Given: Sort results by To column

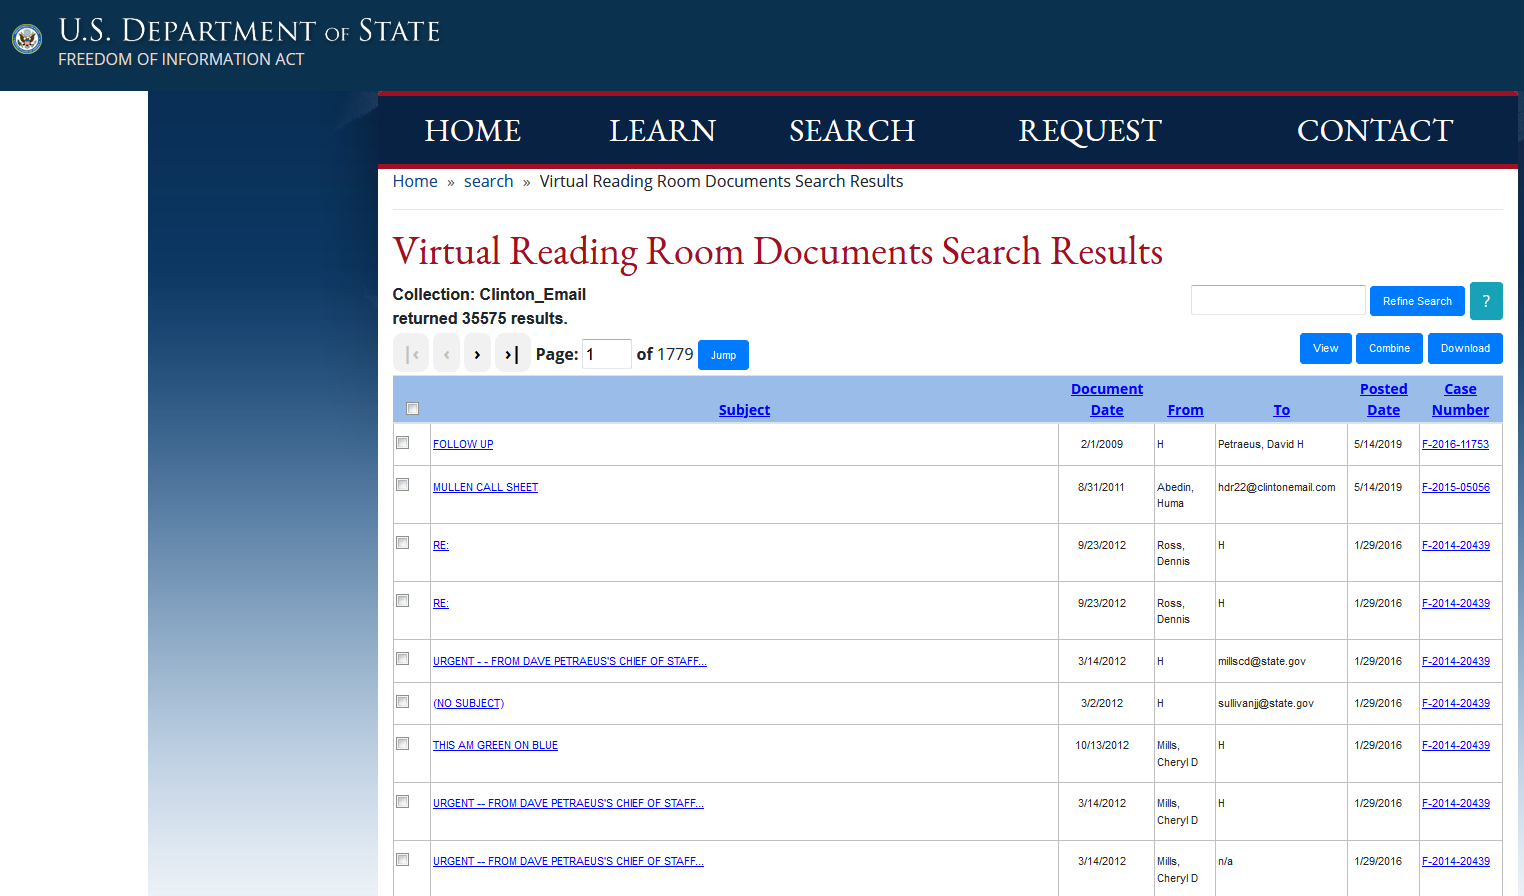Looking at the screenshot, I should click(1281, 410).
